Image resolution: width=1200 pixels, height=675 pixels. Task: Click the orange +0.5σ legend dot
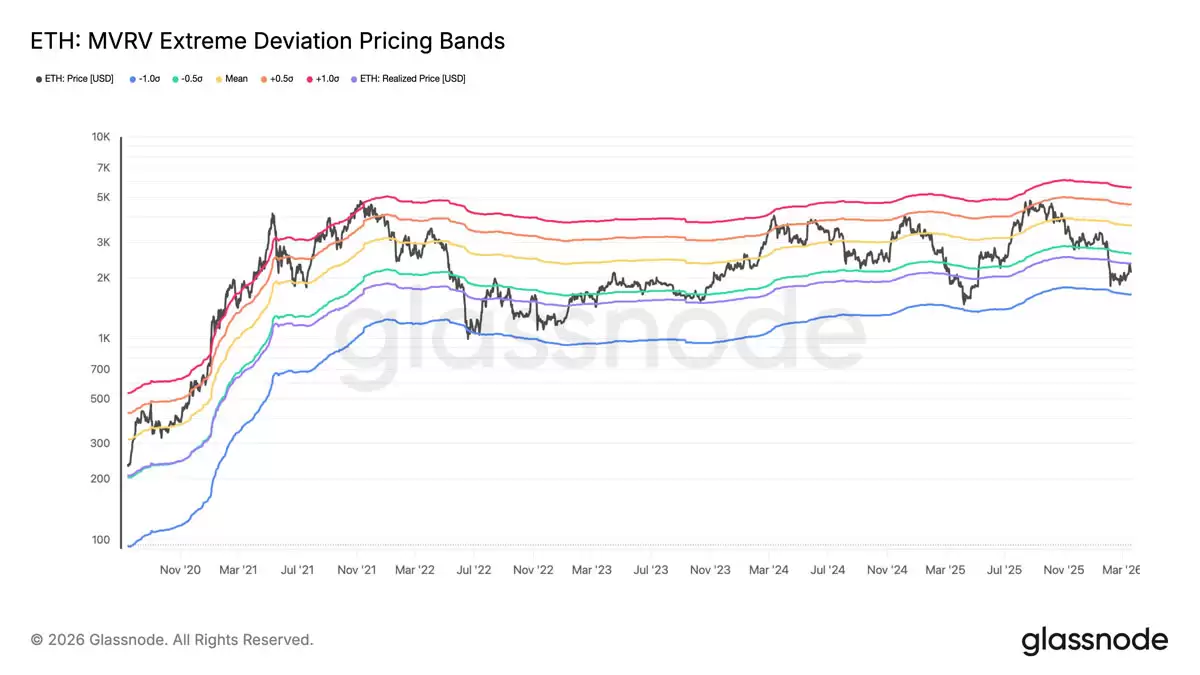(263, 79)
